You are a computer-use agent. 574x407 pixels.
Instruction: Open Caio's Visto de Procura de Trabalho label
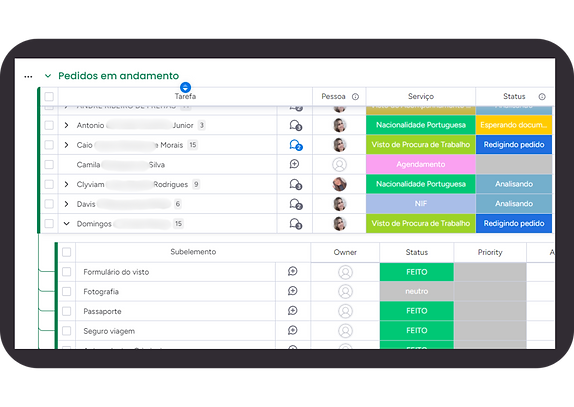pos(421,145)
